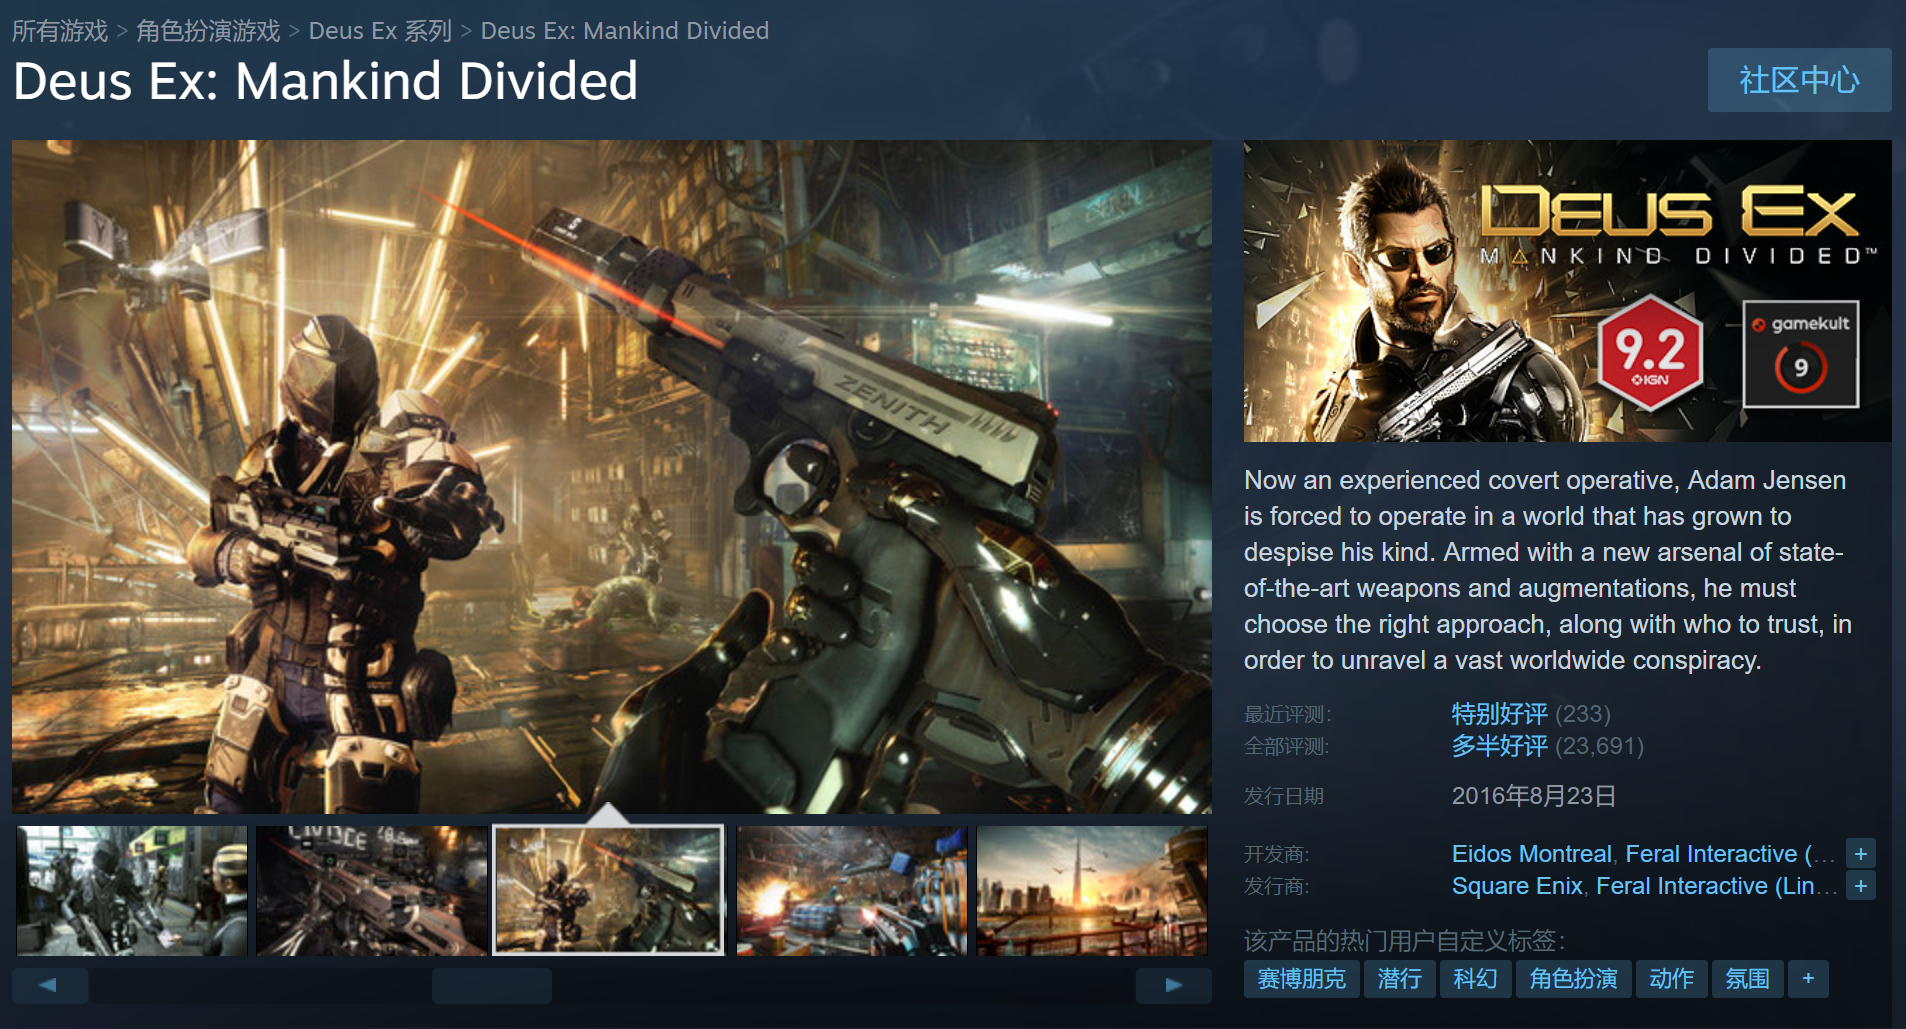The width and height of the screenshot is (1906, 1029).
Task: Select second thumbnail showing rifle closeup
Action: 371,890
